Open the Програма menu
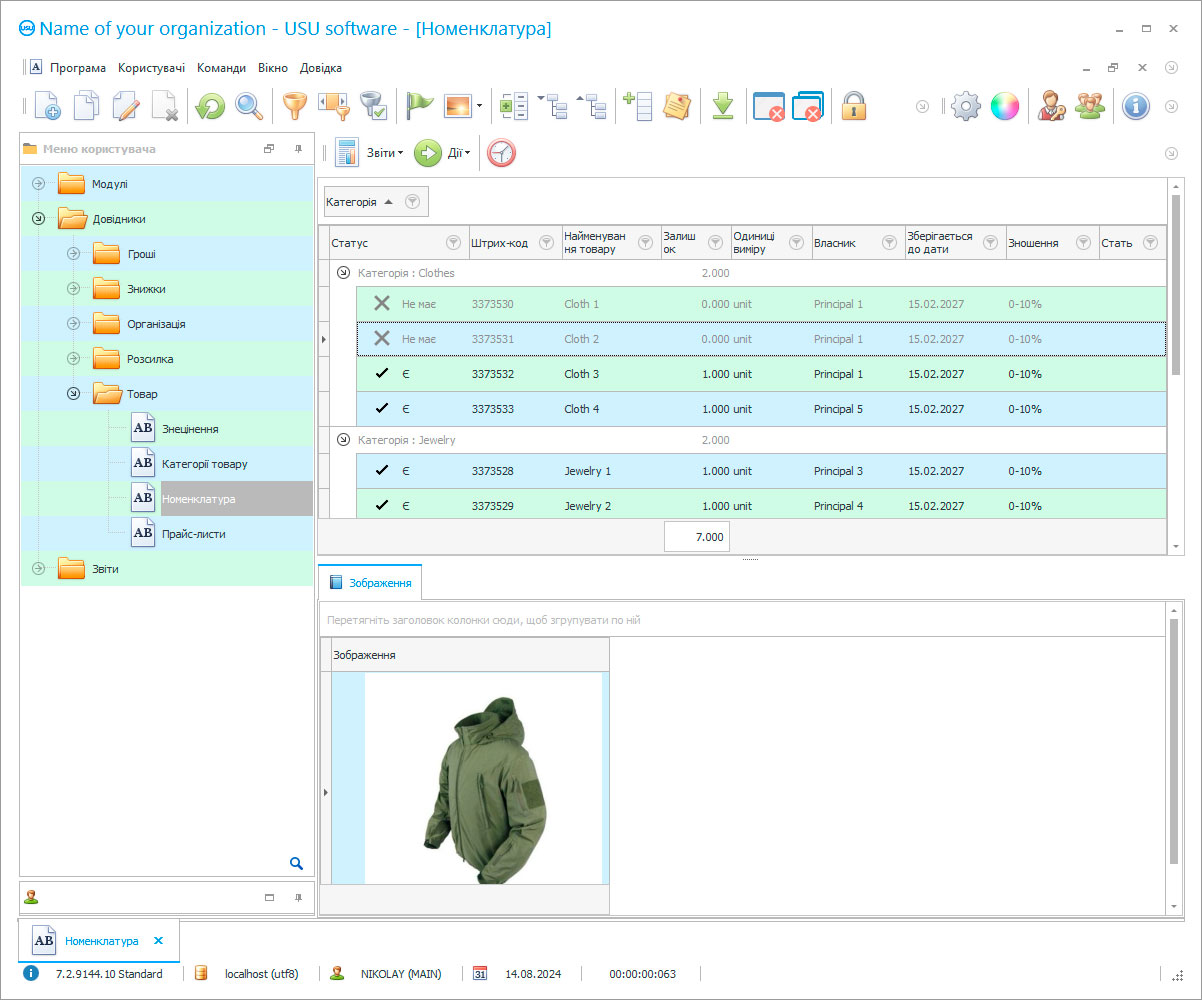This screenshot has height=1000, width=1202. coord(78,68)
